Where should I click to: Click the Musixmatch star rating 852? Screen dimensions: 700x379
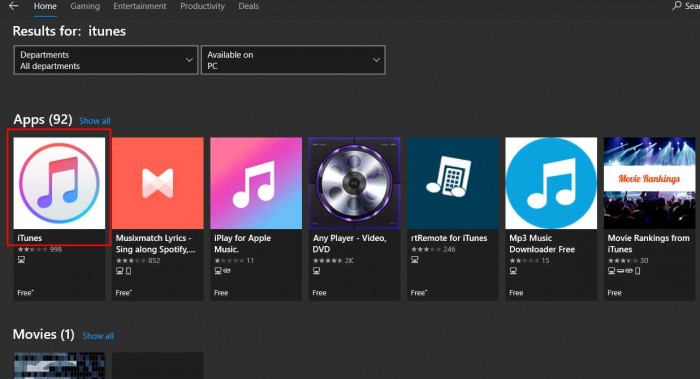click(138, 261)
